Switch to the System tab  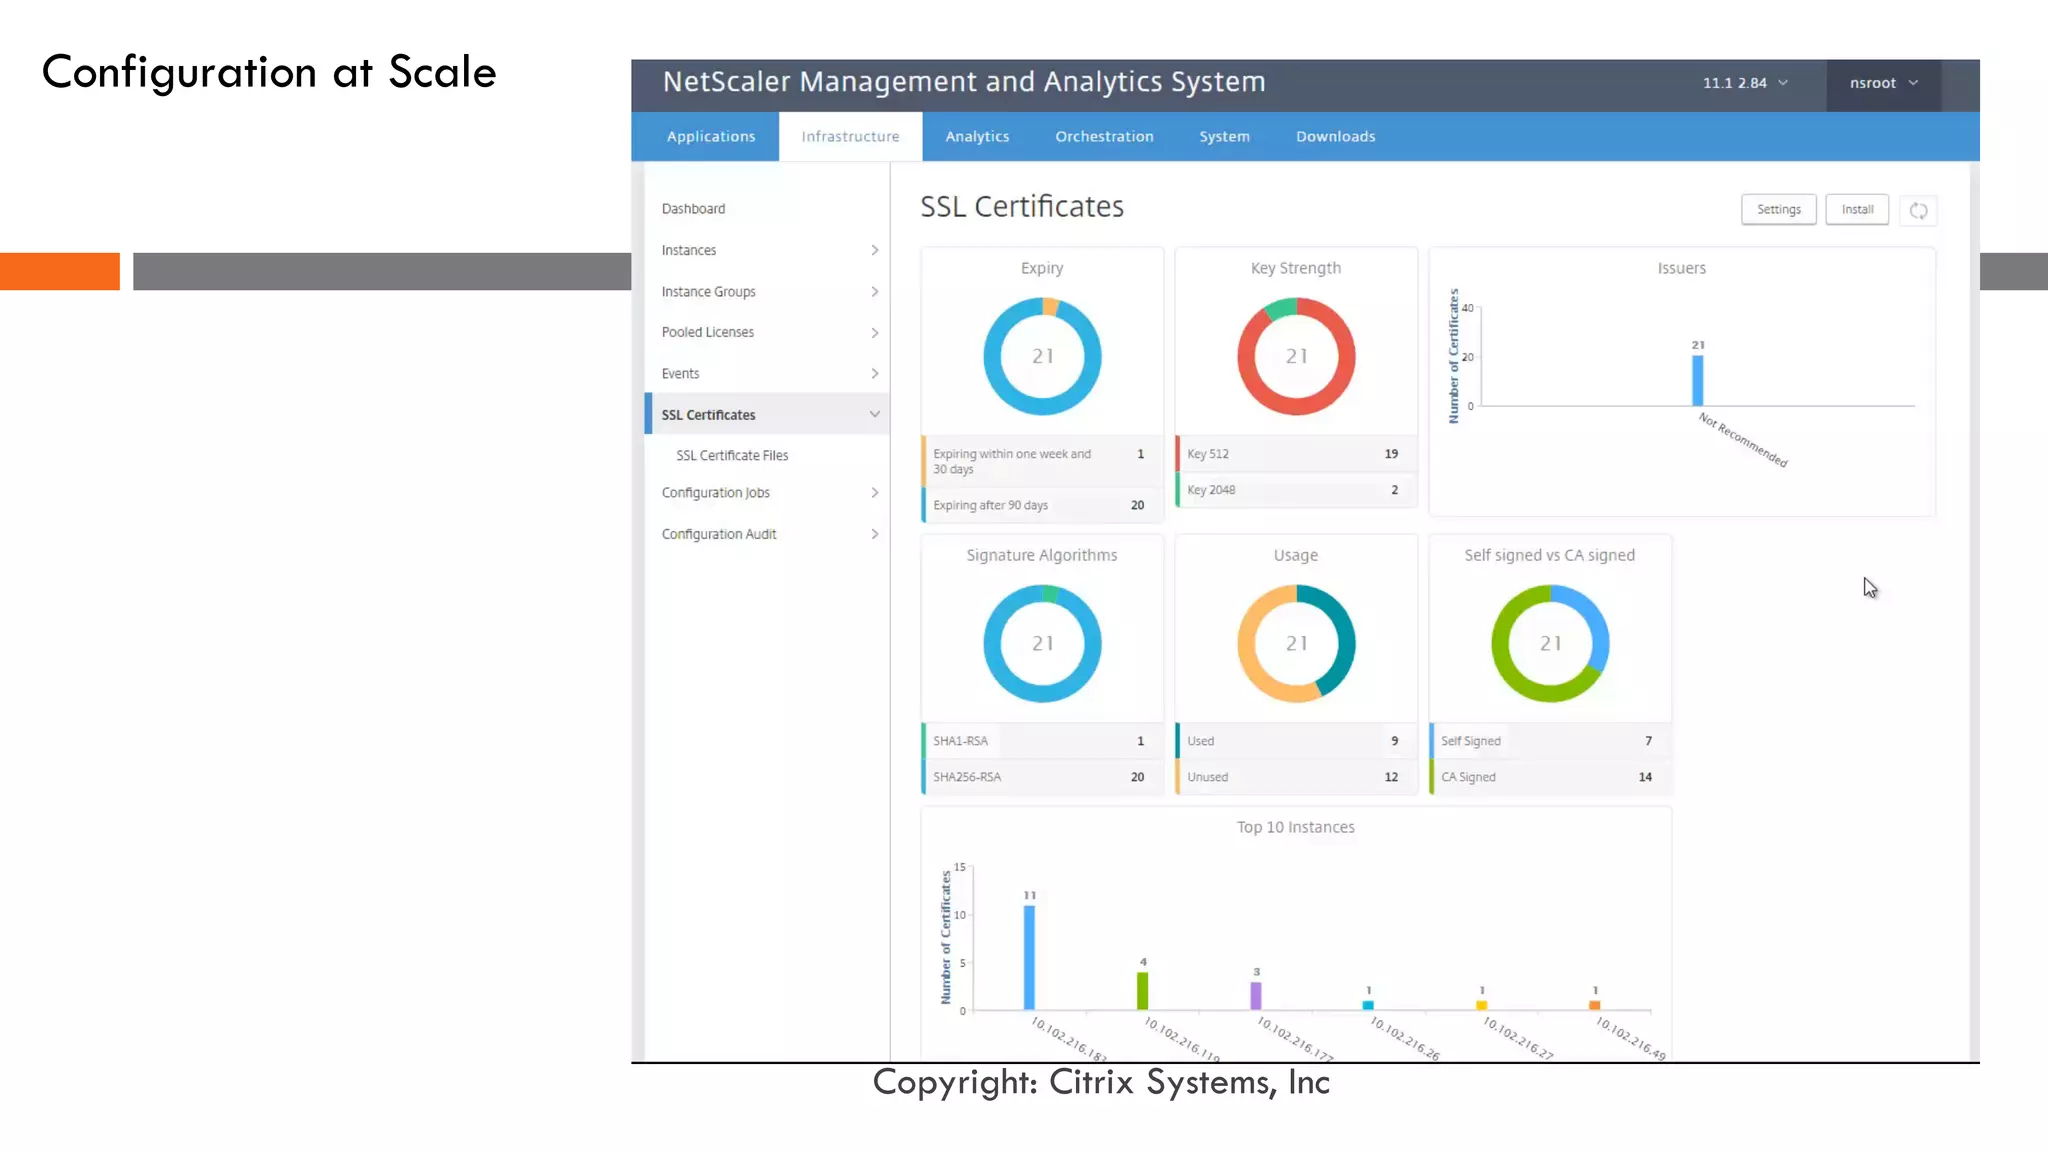point(1224,136)
